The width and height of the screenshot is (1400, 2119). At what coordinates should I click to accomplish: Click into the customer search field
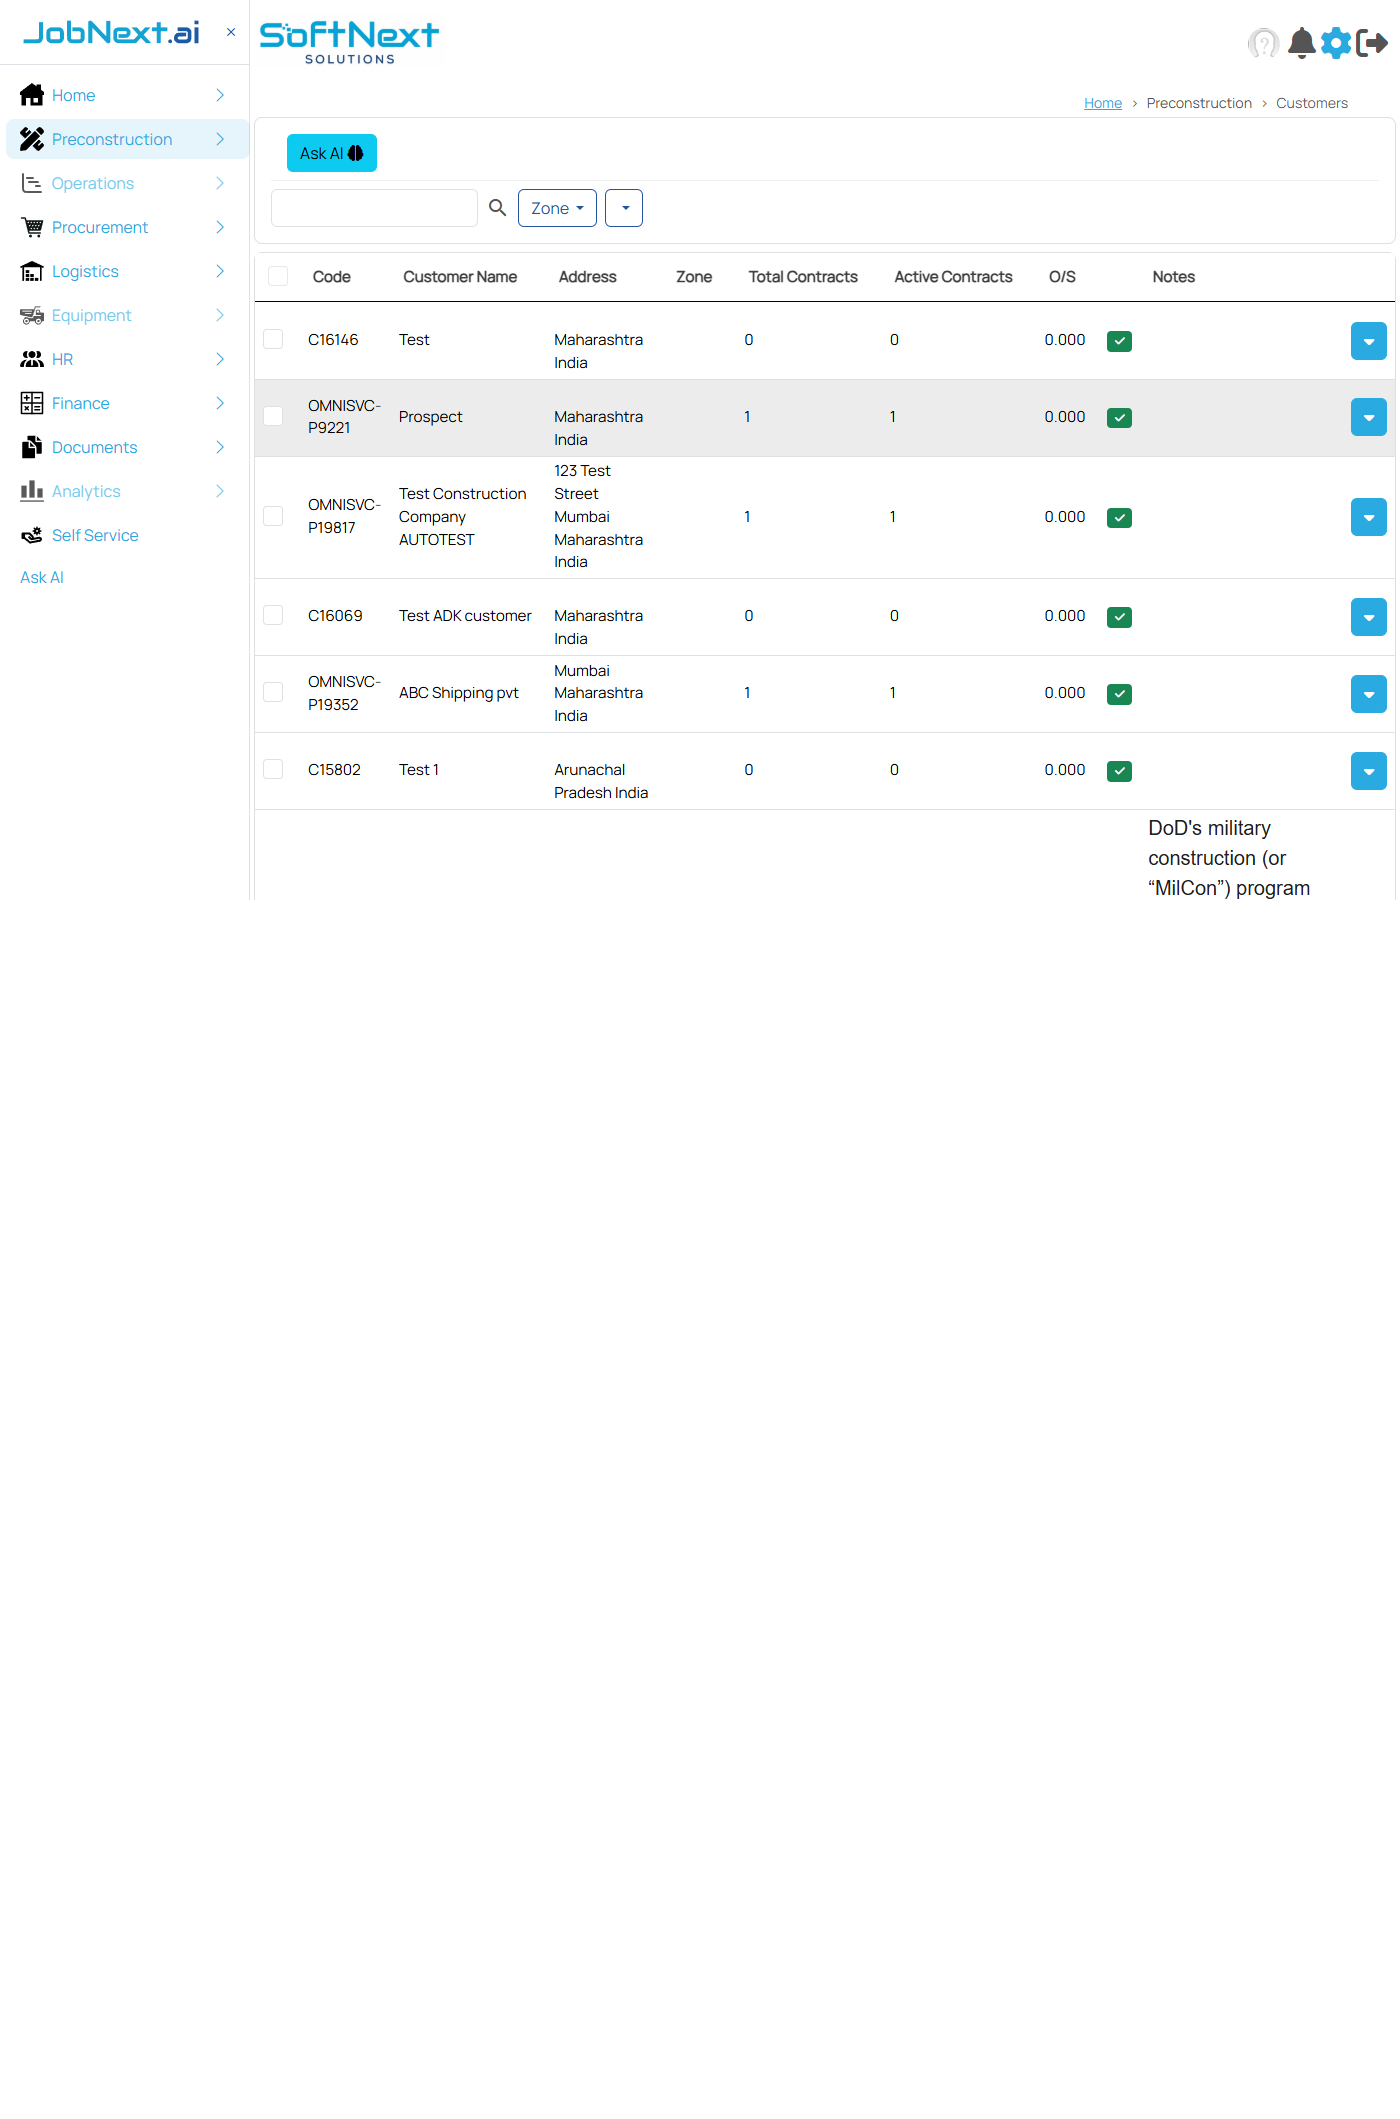coord(374,208)
